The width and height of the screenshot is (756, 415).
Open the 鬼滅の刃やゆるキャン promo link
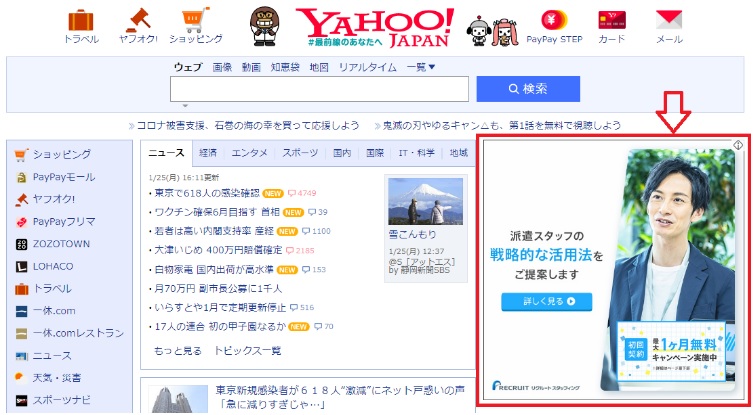point(501,125)
